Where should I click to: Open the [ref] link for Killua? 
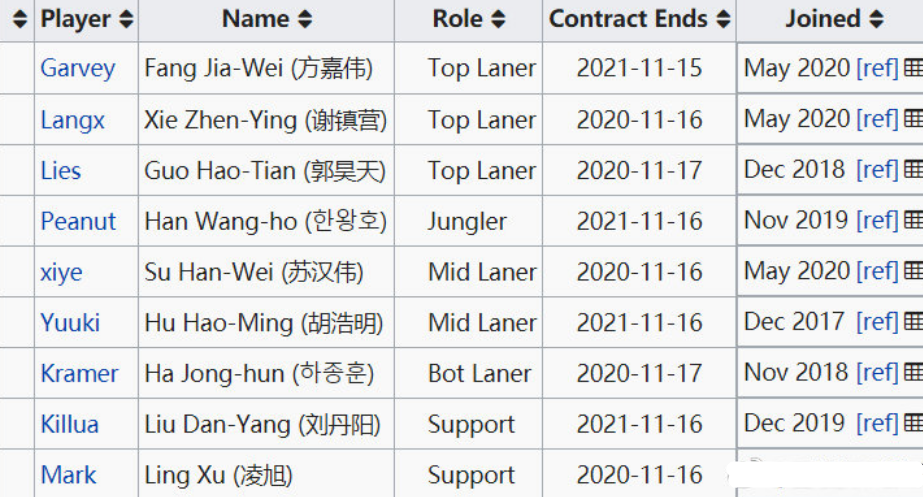[x=878, y=423]
